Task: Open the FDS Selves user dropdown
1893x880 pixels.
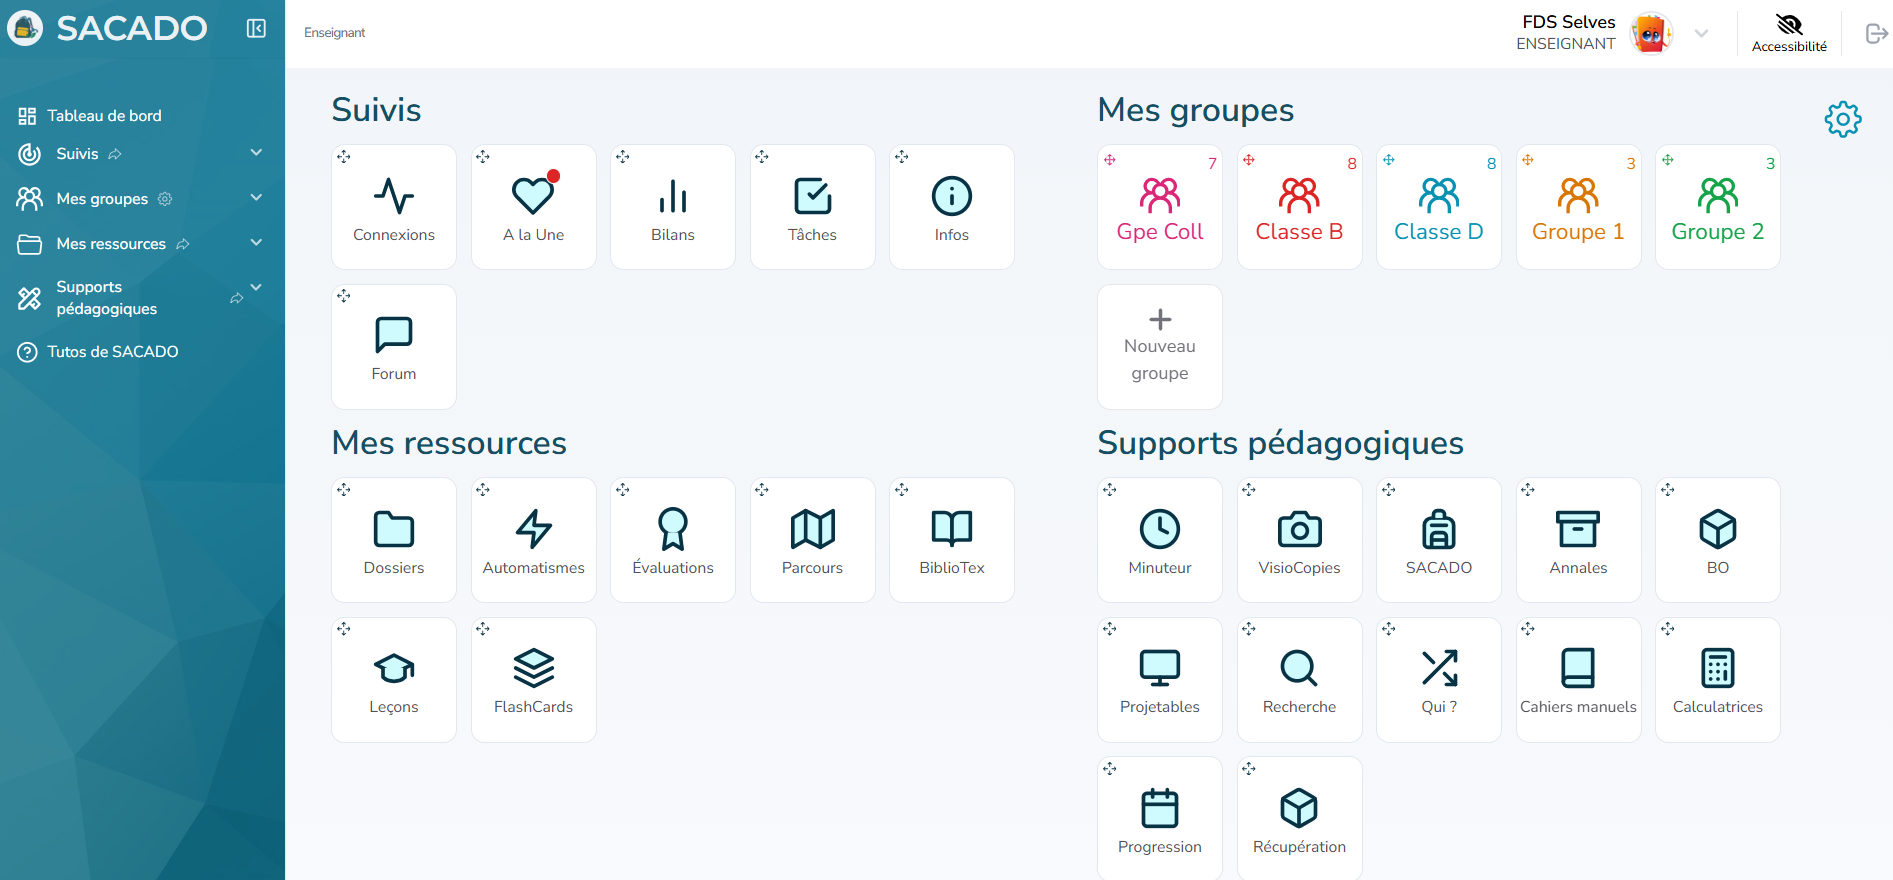Action: coord(1701,33)
